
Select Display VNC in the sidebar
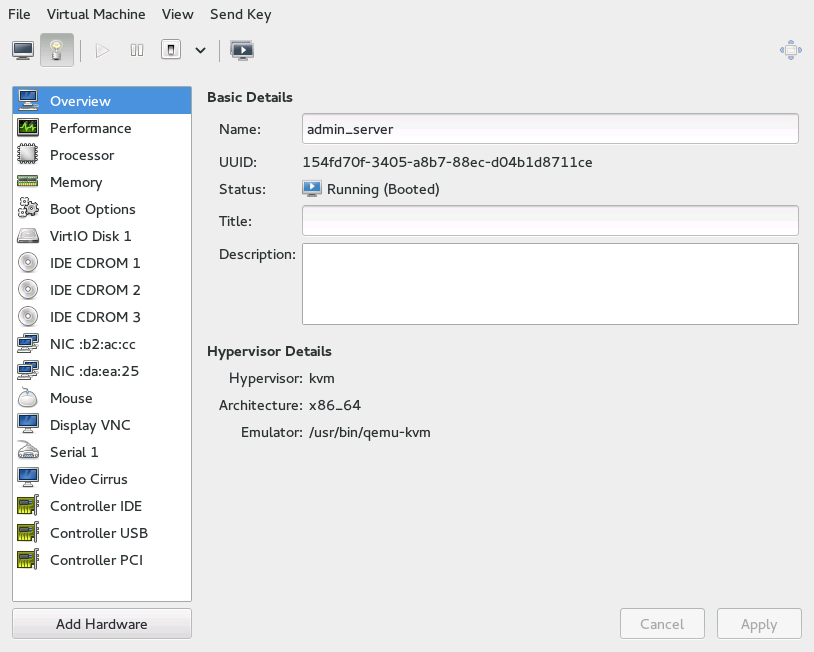90,425
